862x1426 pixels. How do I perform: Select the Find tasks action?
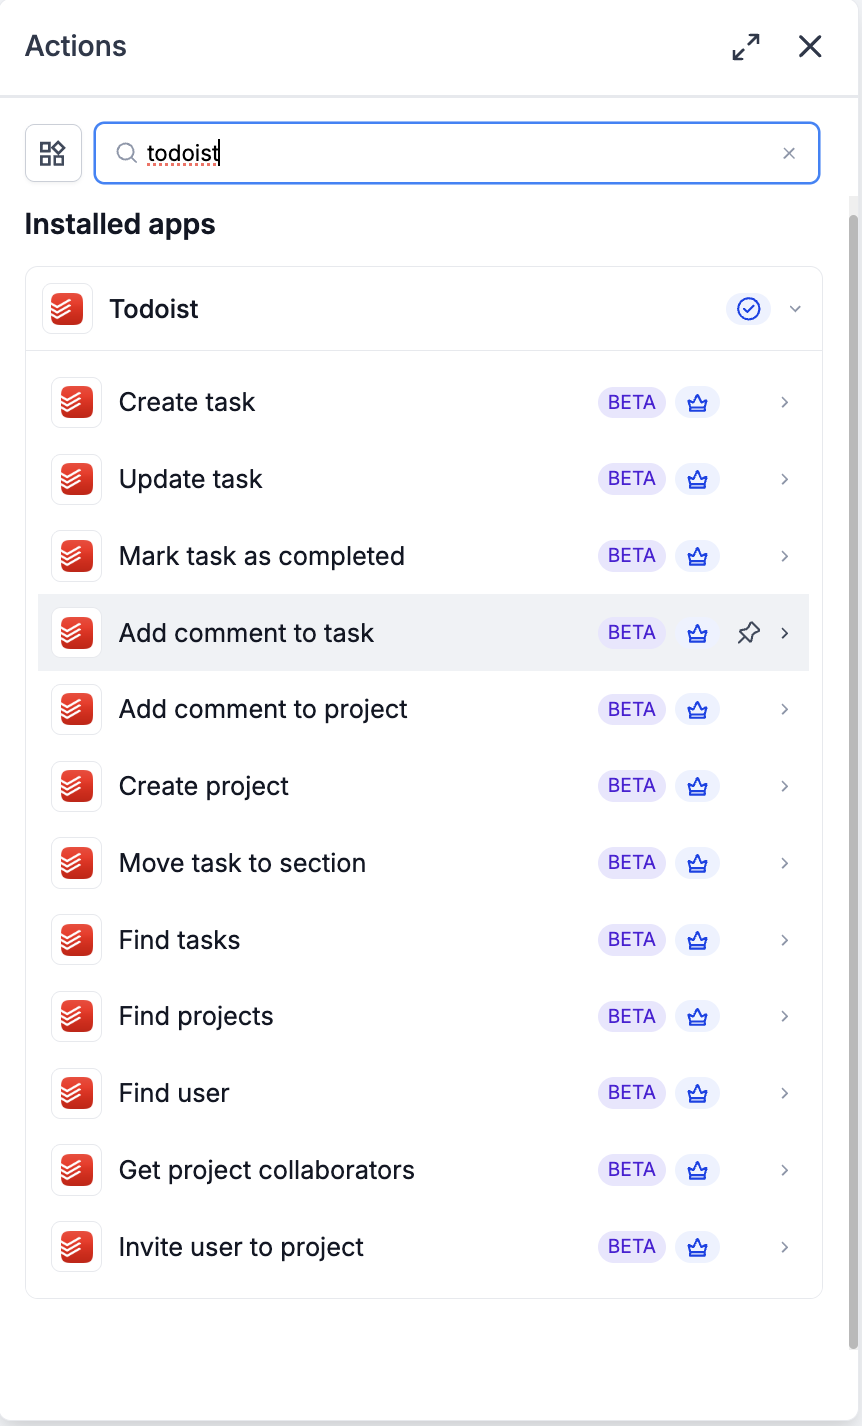[424, 940]
